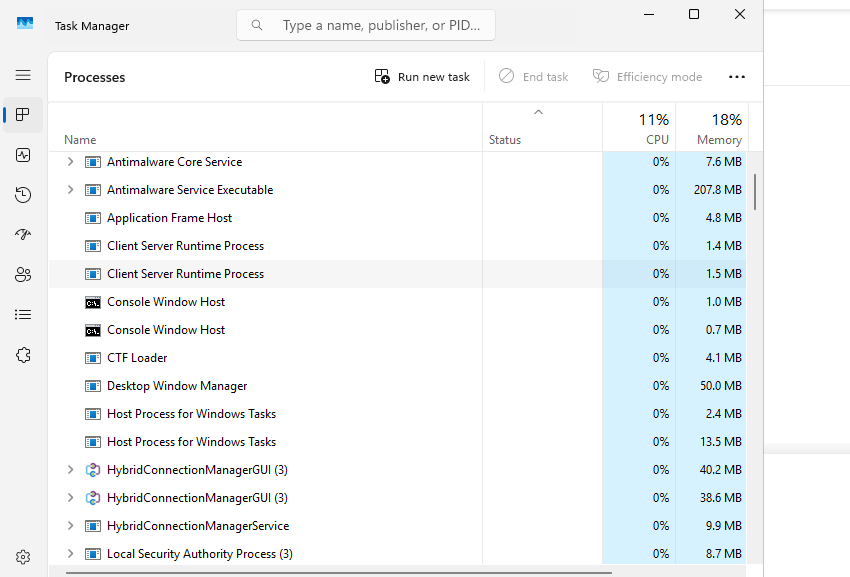Select Host Process for Windows Tasks 2.4 MB row
This screenshot has width=850, height=577.
(x=397, y=414)
